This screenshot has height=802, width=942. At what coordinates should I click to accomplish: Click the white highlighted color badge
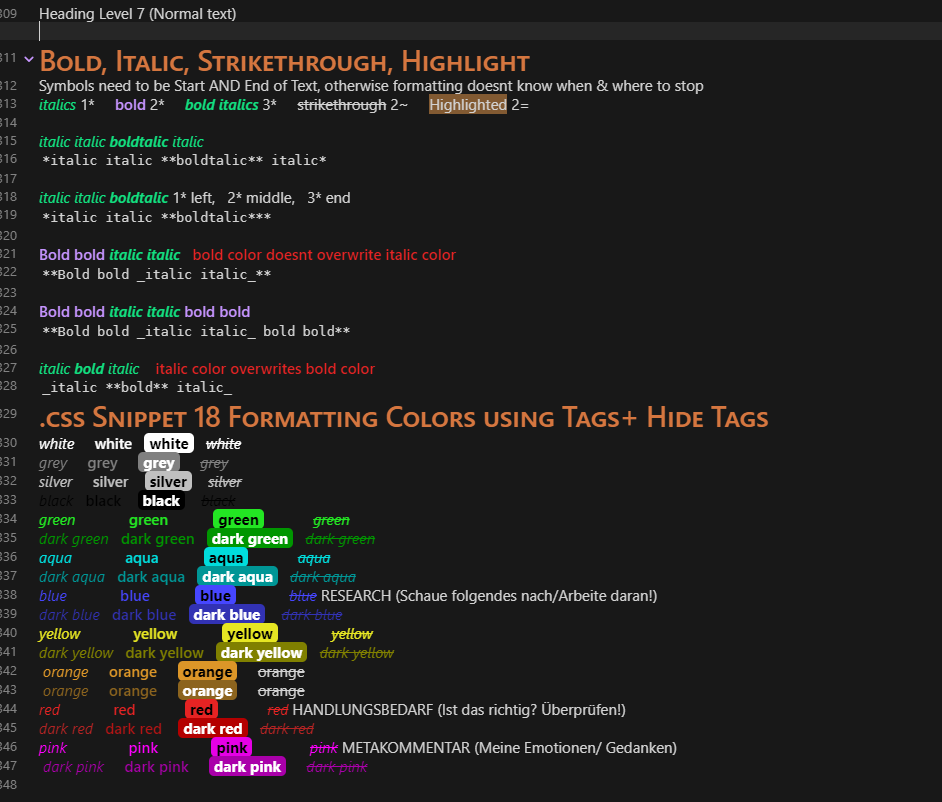coord(168,443)
